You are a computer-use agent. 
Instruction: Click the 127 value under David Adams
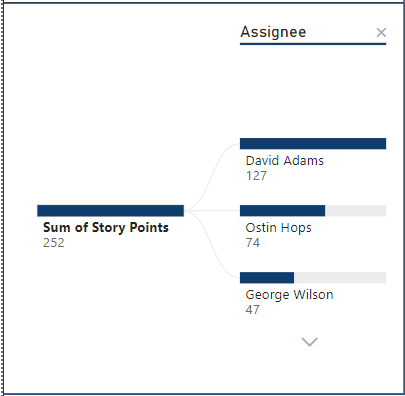click(x=256, y=176)
